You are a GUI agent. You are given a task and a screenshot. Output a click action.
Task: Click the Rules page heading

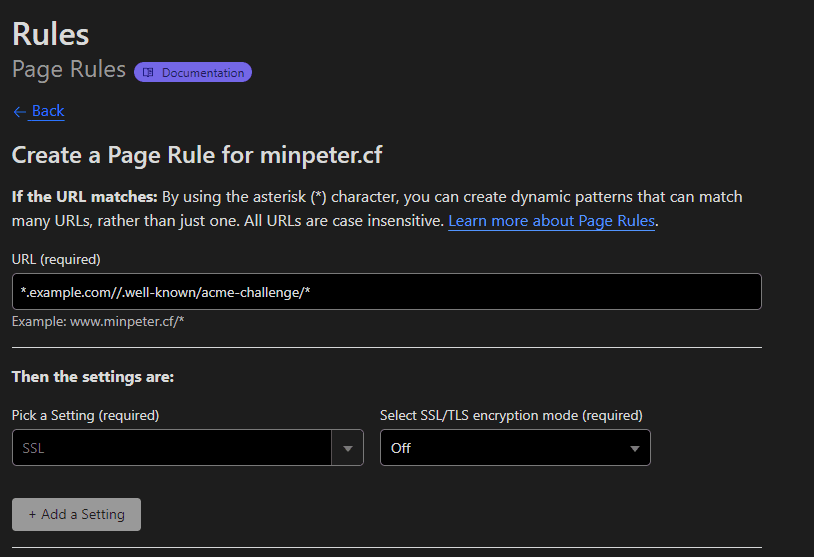[x=51, y=34]
